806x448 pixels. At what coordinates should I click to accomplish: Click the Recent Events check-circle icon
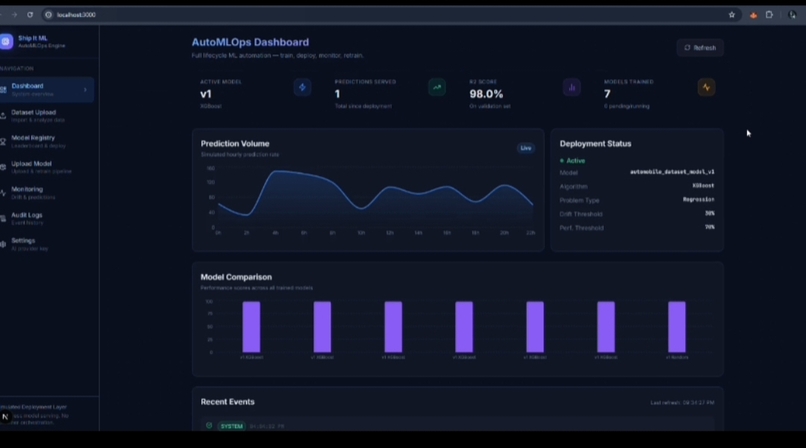tap(209, 425)
